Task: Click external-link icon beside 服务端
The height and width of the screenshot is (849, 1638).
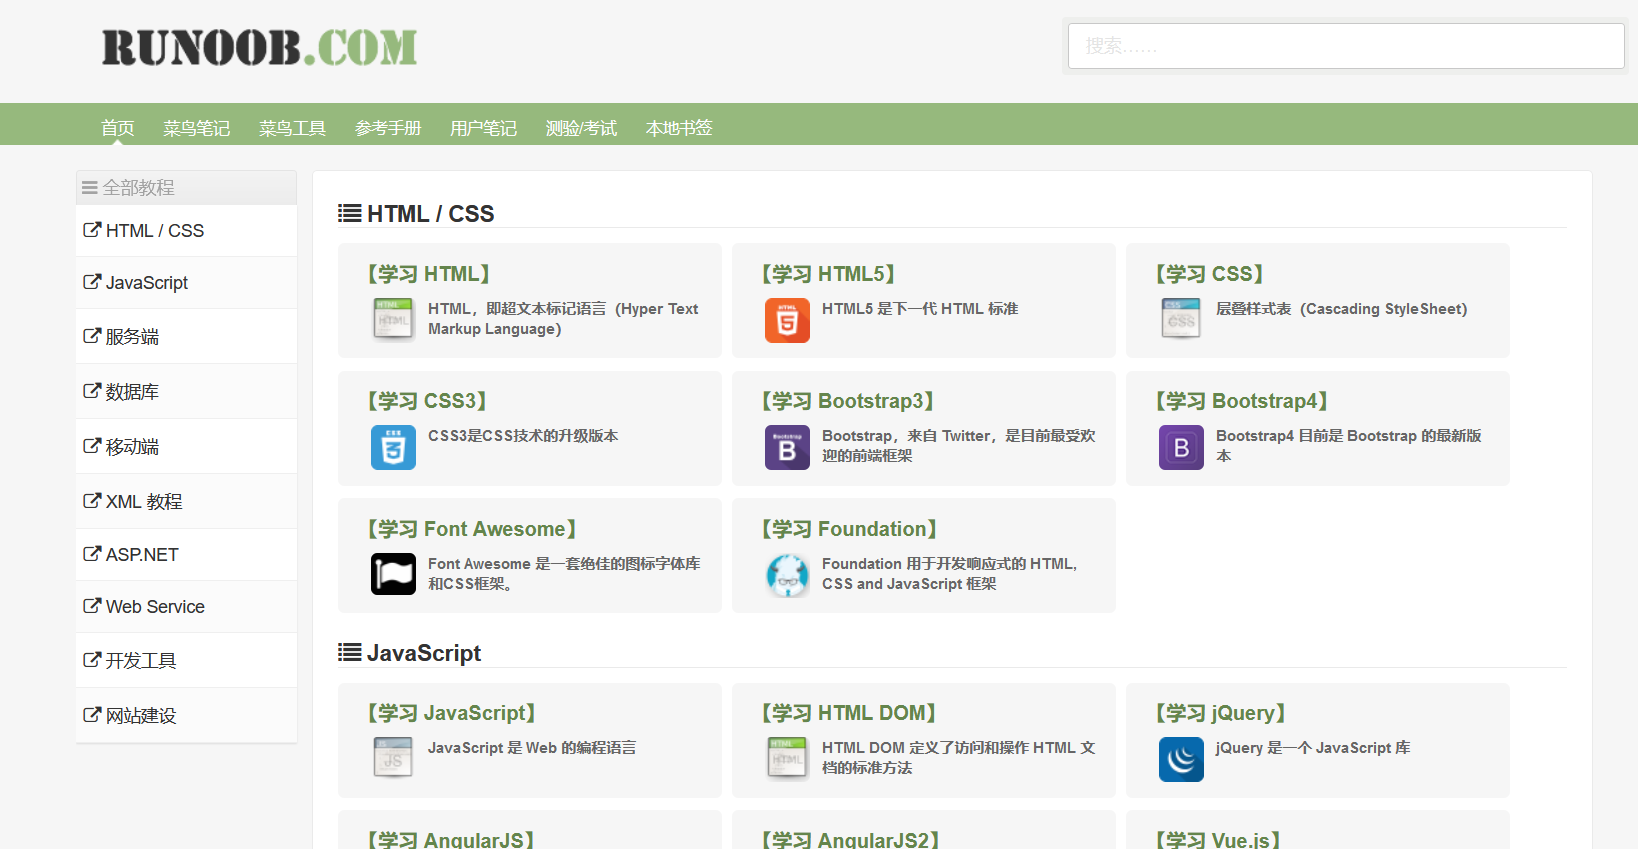Action: coord(92,336)
